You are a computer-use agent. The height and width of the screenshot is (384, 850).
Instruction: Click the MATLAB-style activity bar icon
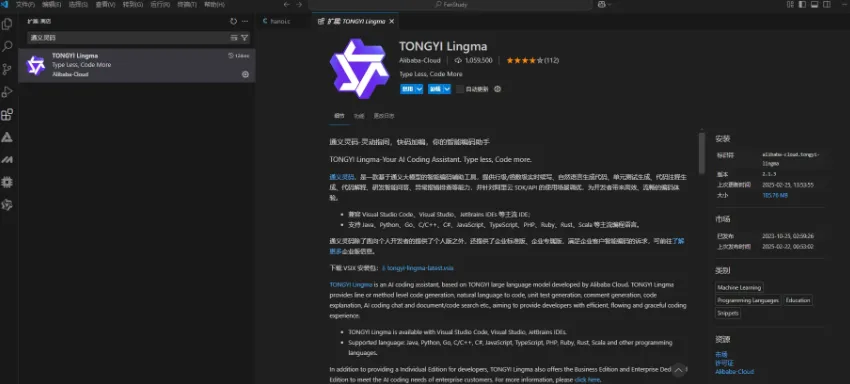(x=7, y=159)
